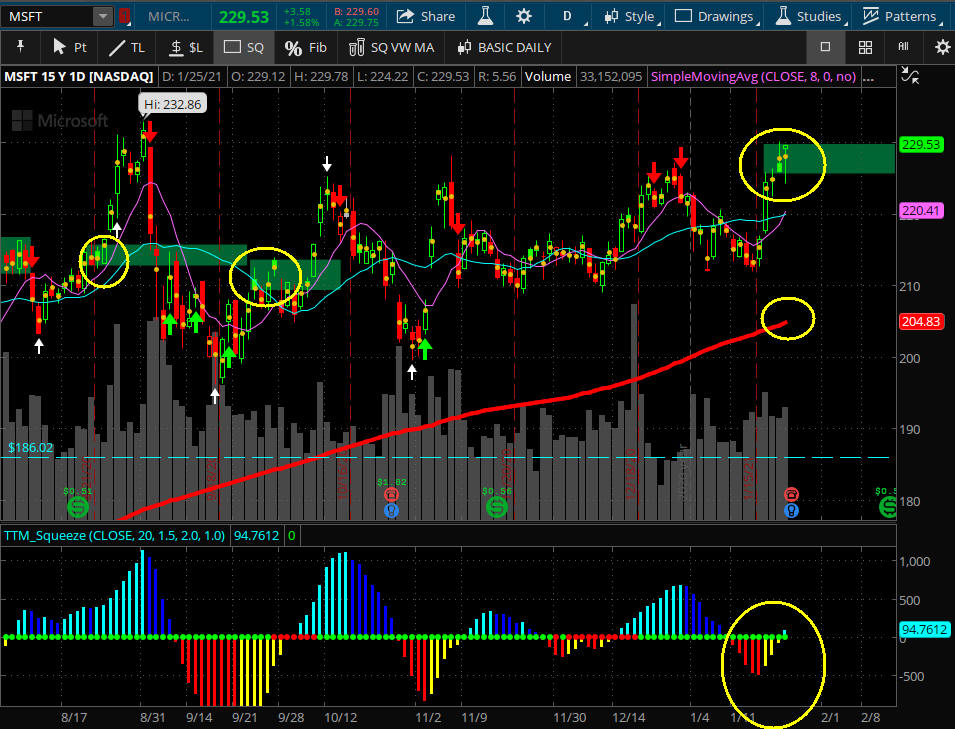The height and width of the screenshot is (729, 955).
Task: Open the flask icon next to Share
Action: (485, 16)
